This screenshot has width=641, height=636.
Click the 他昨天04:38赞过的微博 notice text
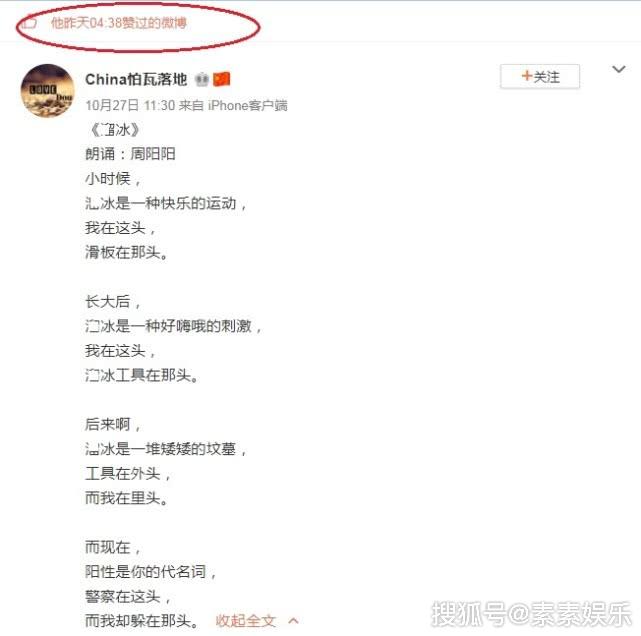click(x=119, y=23)
